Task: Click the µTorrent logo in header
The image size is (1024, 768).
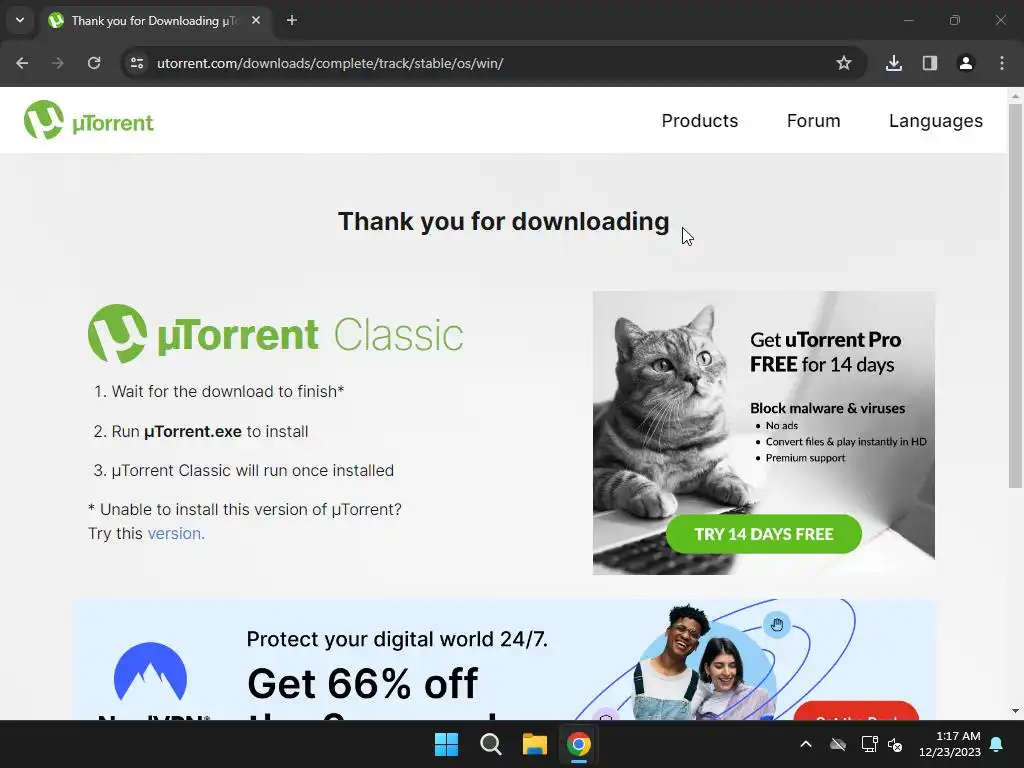Action: point(89,120)
